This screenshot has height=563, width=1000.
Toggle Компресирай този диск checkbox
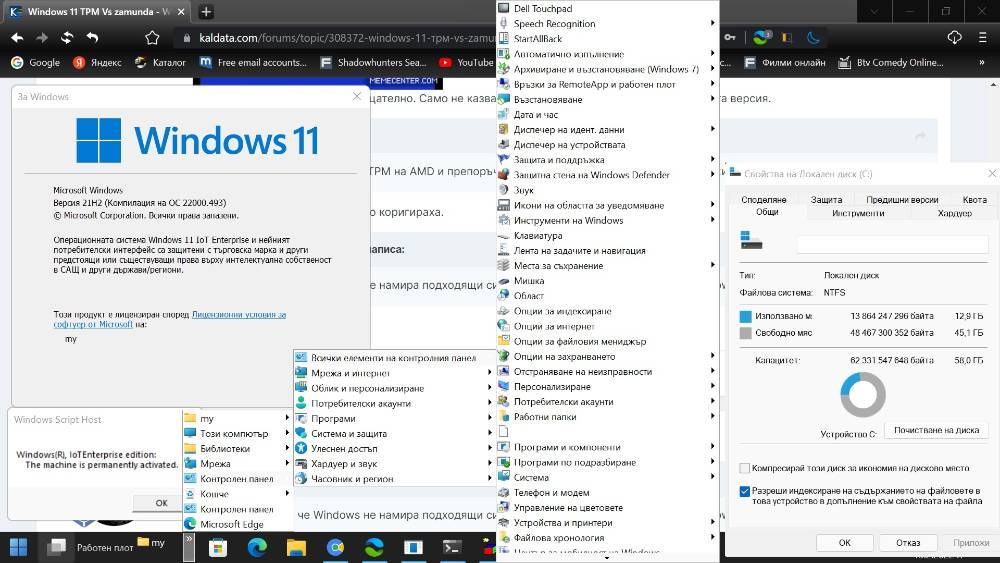click(x=744, y=468)
